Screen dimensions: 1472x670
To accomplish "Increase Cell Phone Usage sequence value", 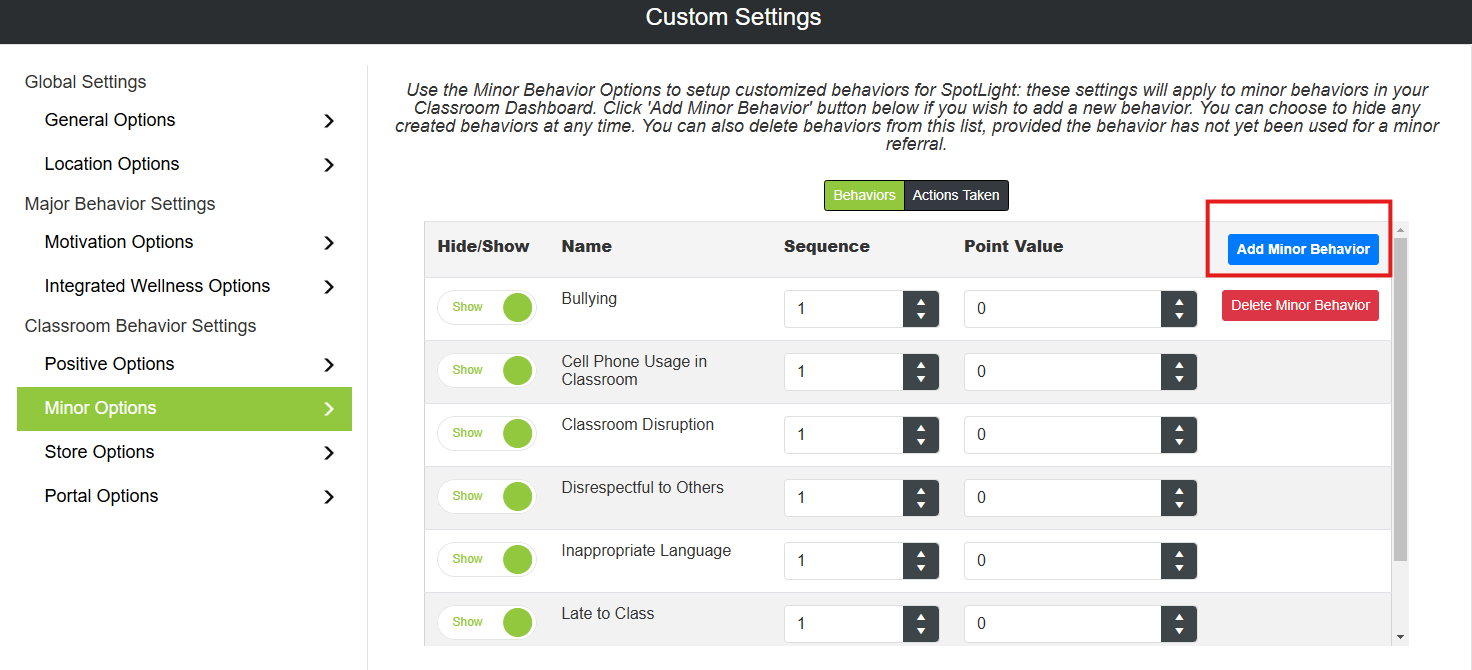I will click(921, 364).
